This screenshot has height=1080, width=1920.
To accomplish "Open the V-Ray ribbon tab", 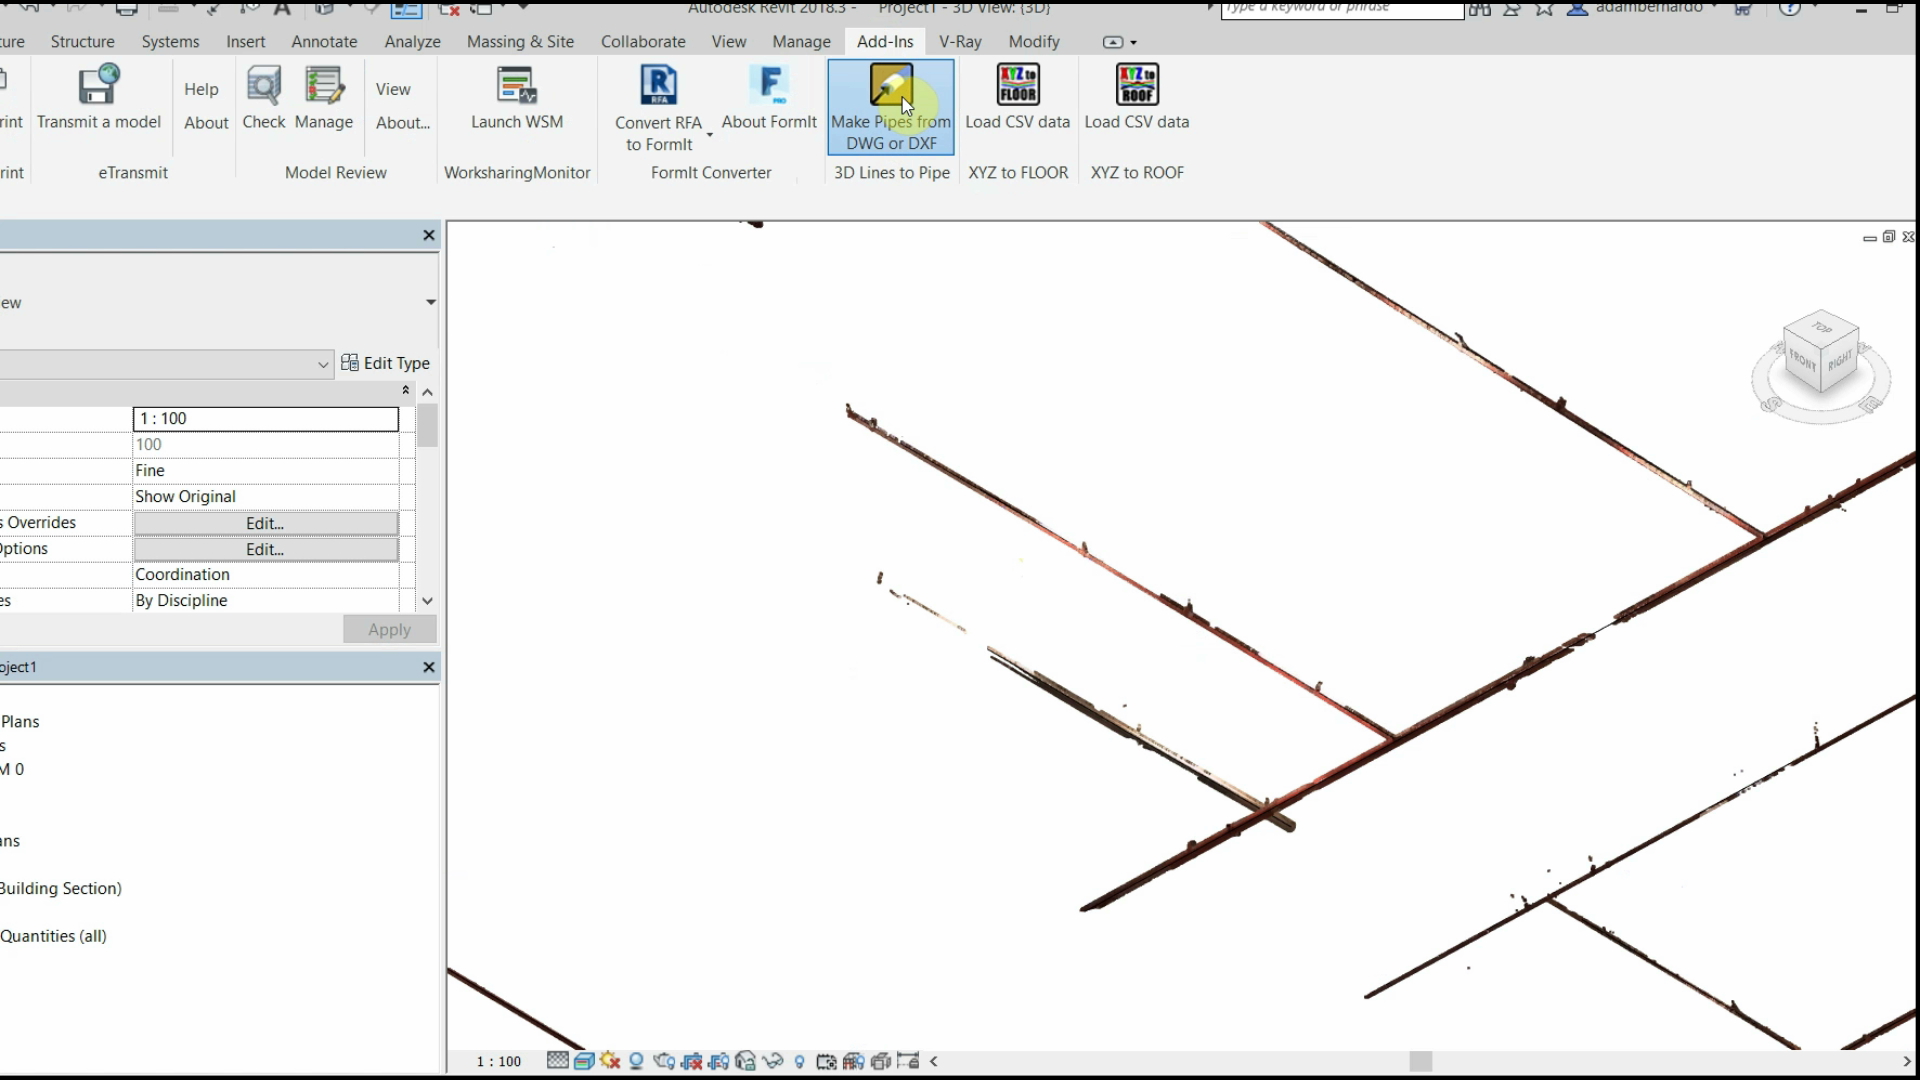I will point(959,42).
